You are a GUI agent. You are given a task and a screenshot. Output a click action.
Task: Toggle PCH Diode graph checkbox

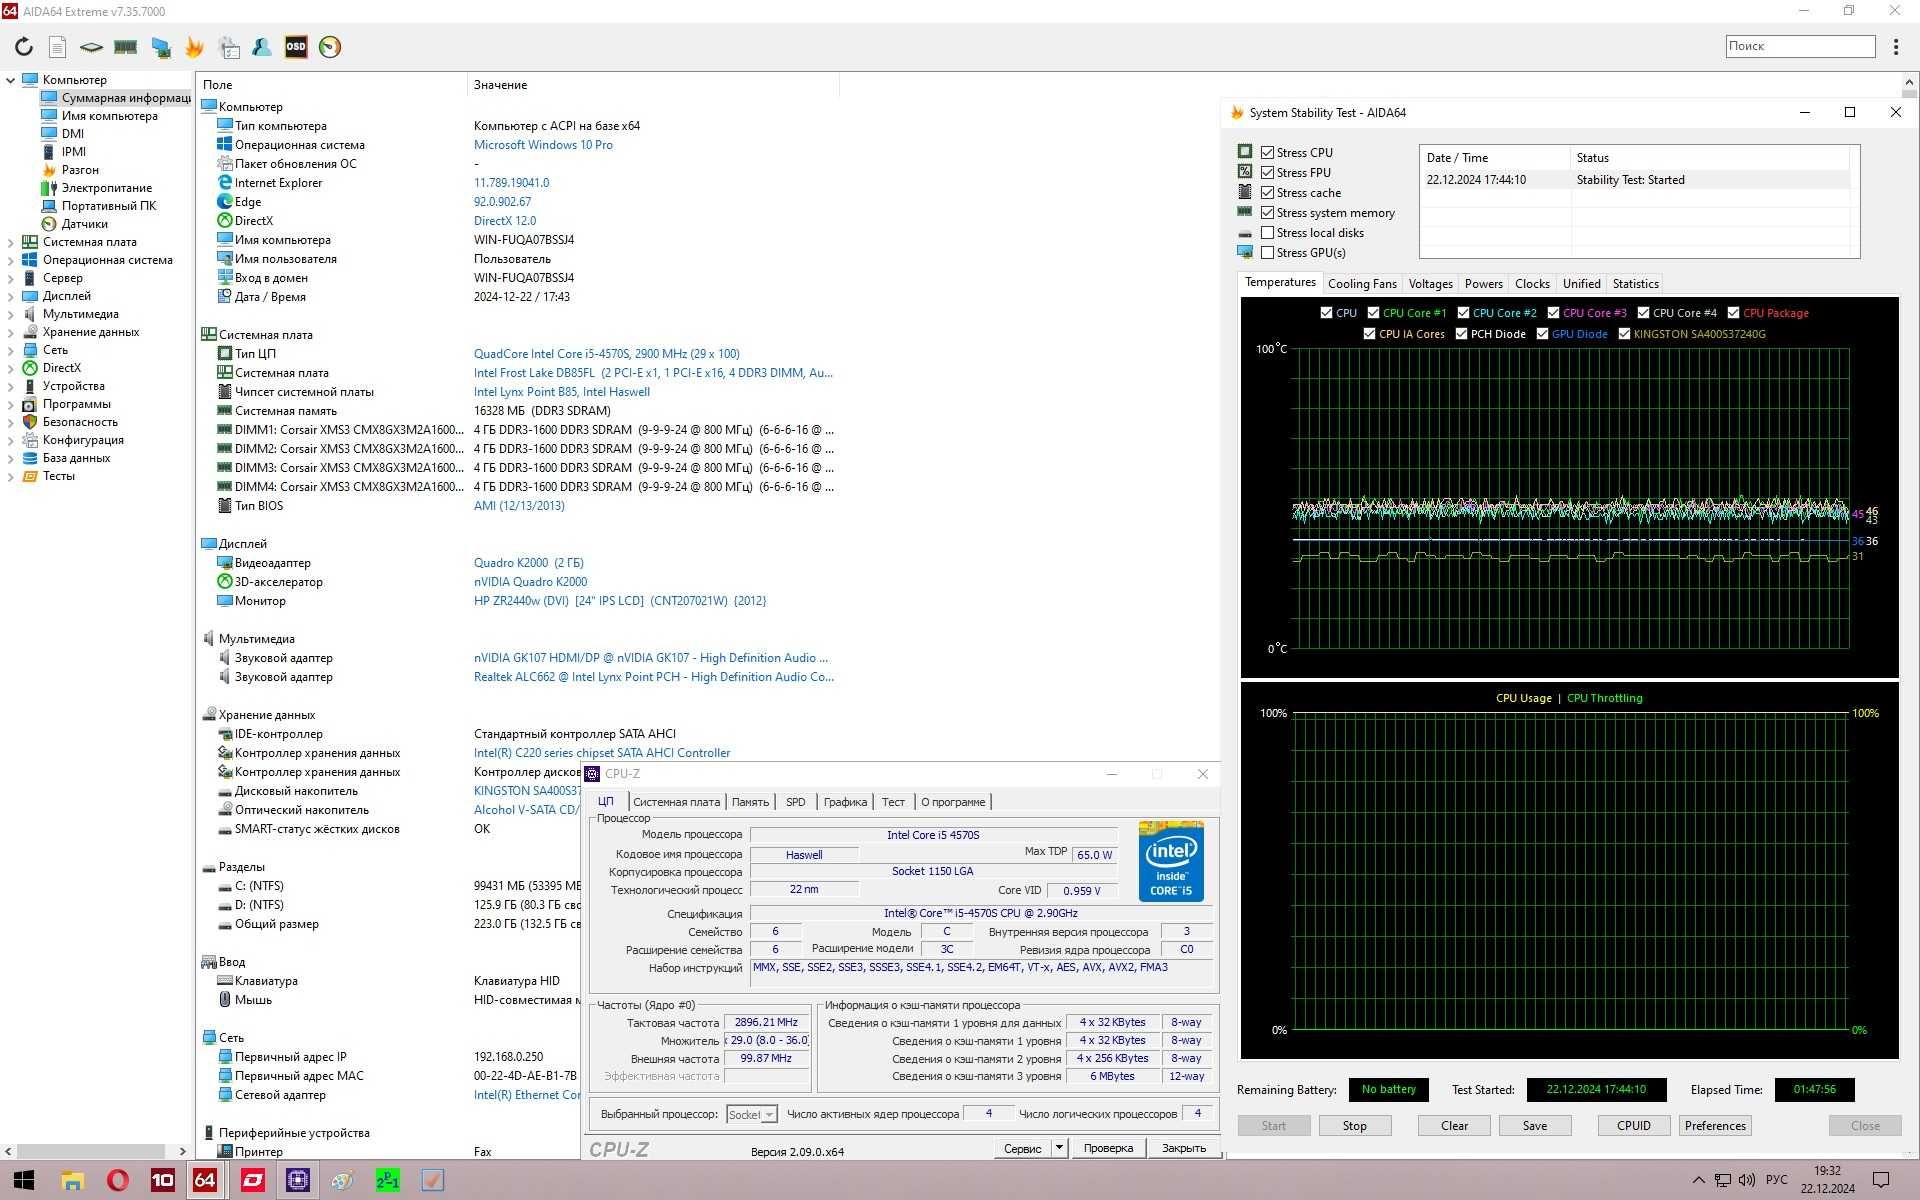click(x=1461, y=334)
